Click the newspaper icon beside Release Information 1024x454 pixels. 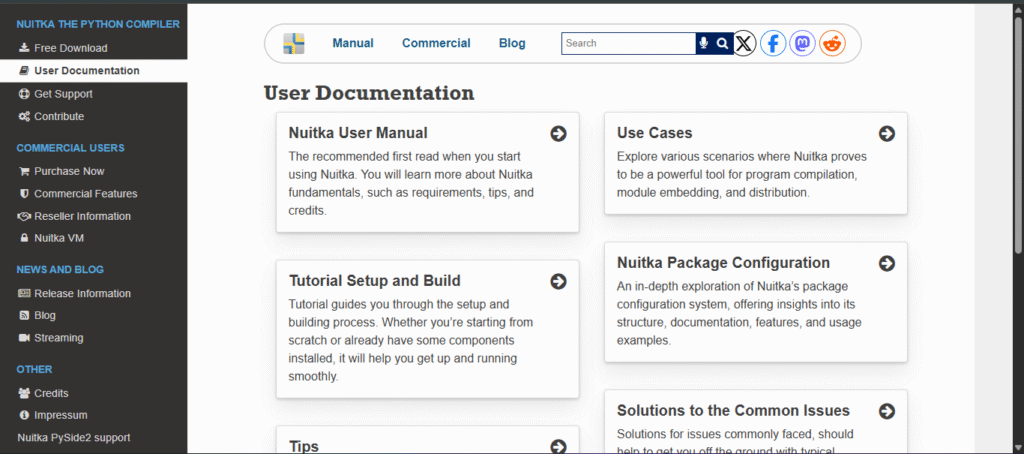click(24, 293)
